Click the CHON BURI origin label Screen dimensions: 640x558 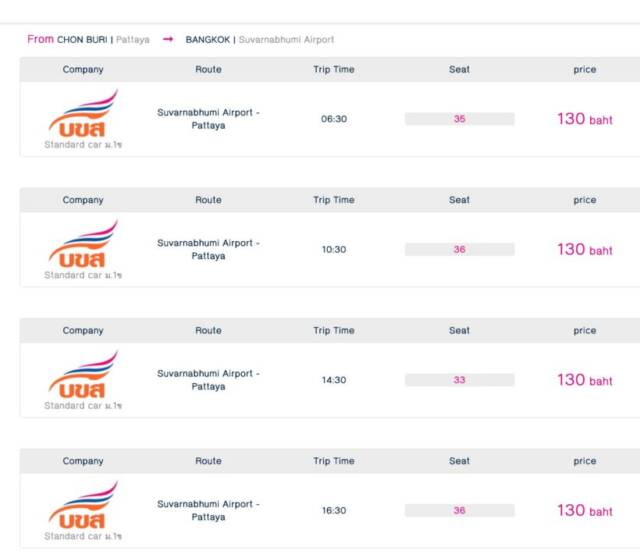coord(82,40)
